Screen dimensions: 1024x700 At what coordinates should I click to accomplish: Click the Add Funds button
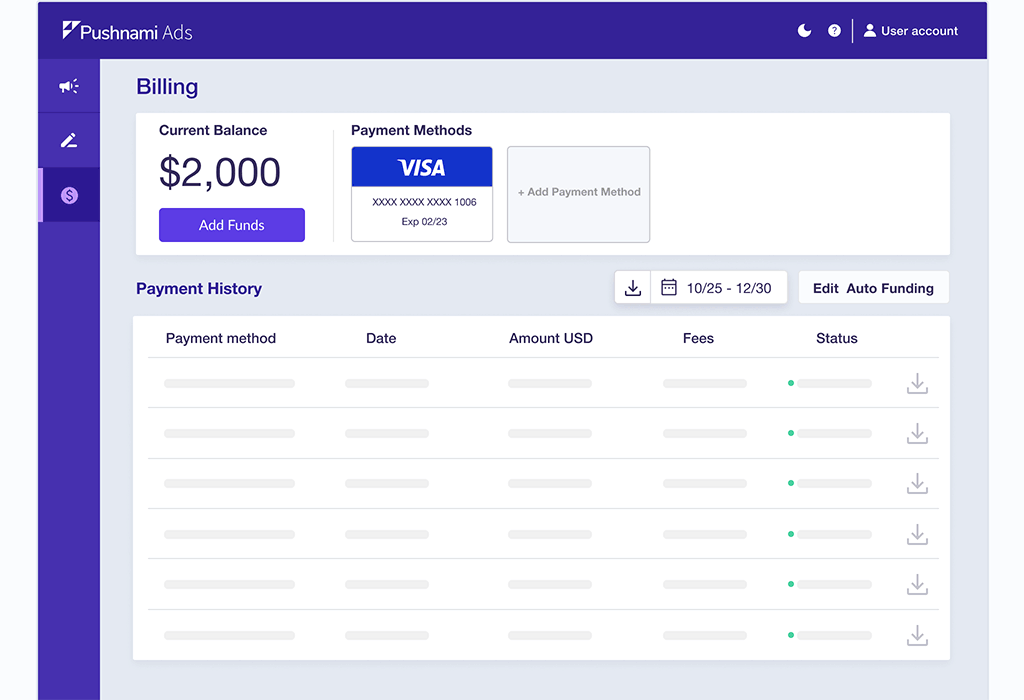click(231, 225)
